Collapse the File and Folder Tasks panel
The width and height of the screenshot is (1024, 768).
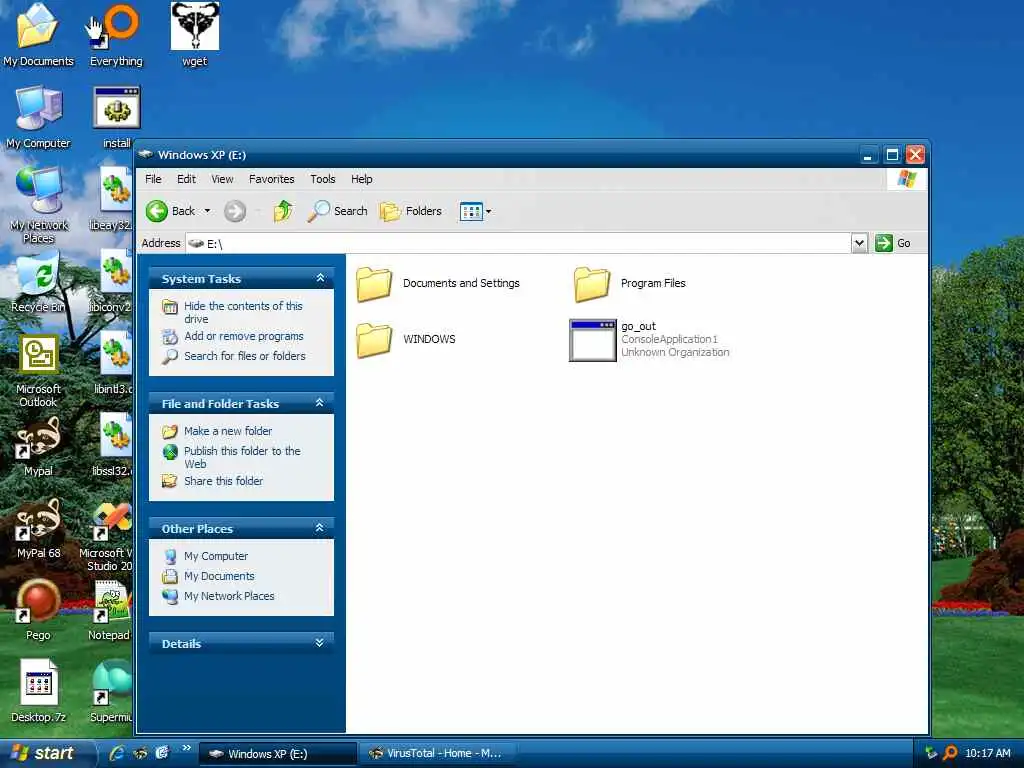[x=320, y=403]
